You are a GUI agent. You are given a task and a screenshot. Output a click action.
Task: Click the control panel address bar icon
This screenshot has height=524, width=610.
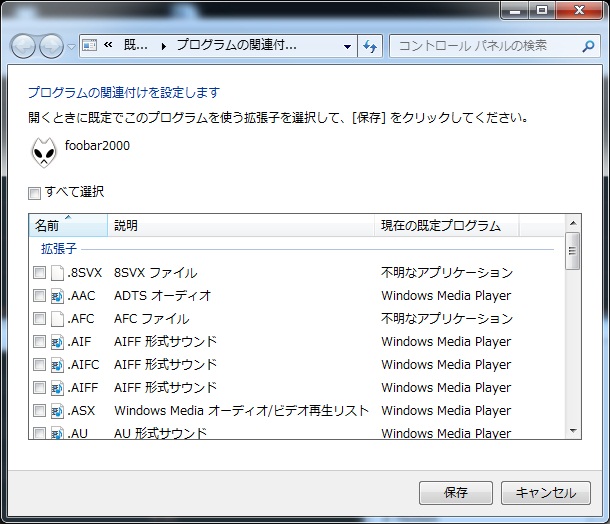pyautogui.click(x=89, y=46)
